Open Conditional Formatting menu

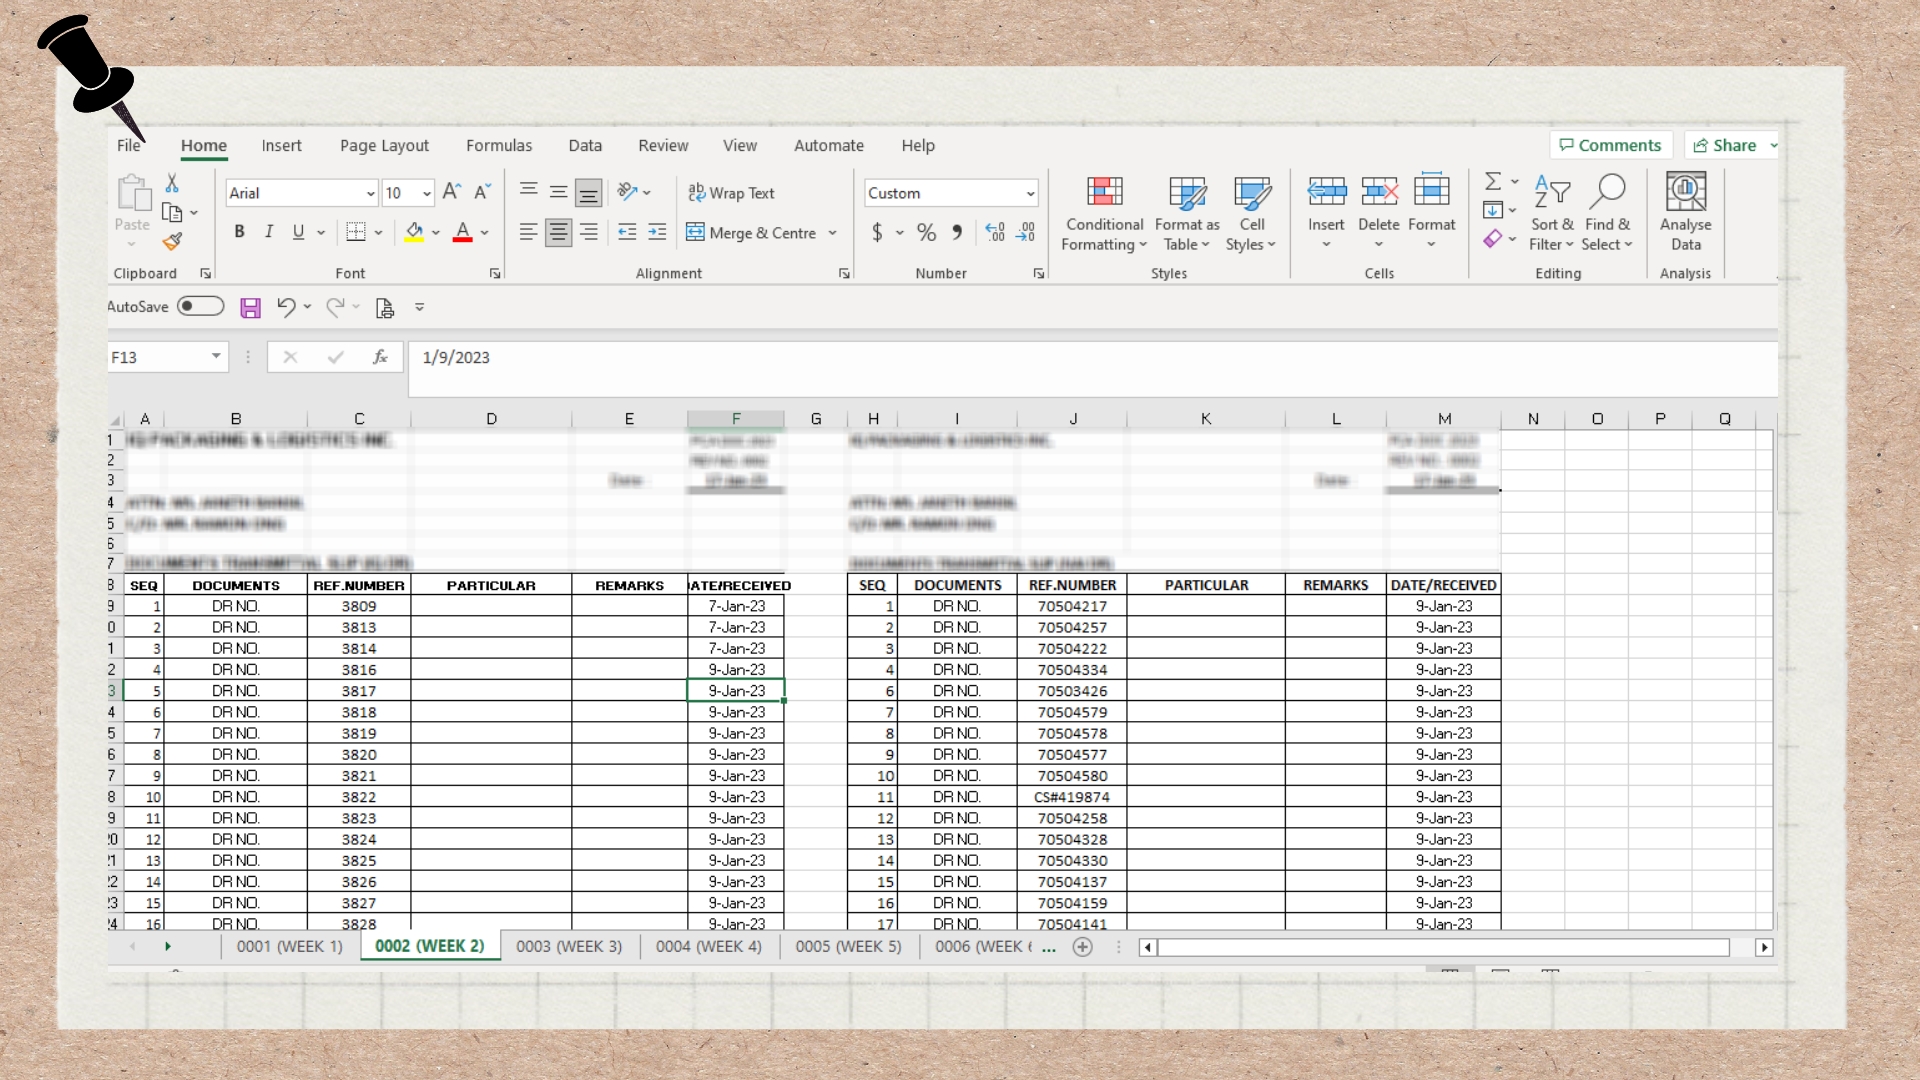coord(1104,213)
